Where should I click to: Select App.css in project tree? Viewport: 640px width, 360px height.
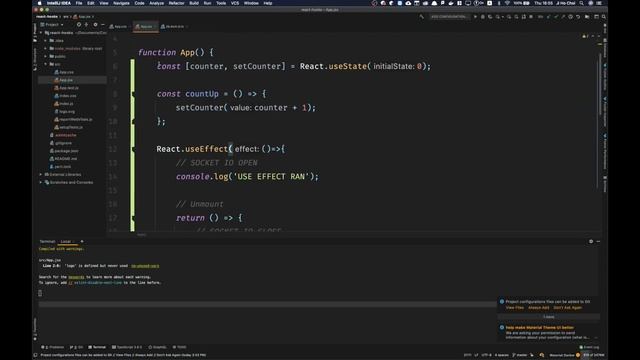tap(64, 72)
